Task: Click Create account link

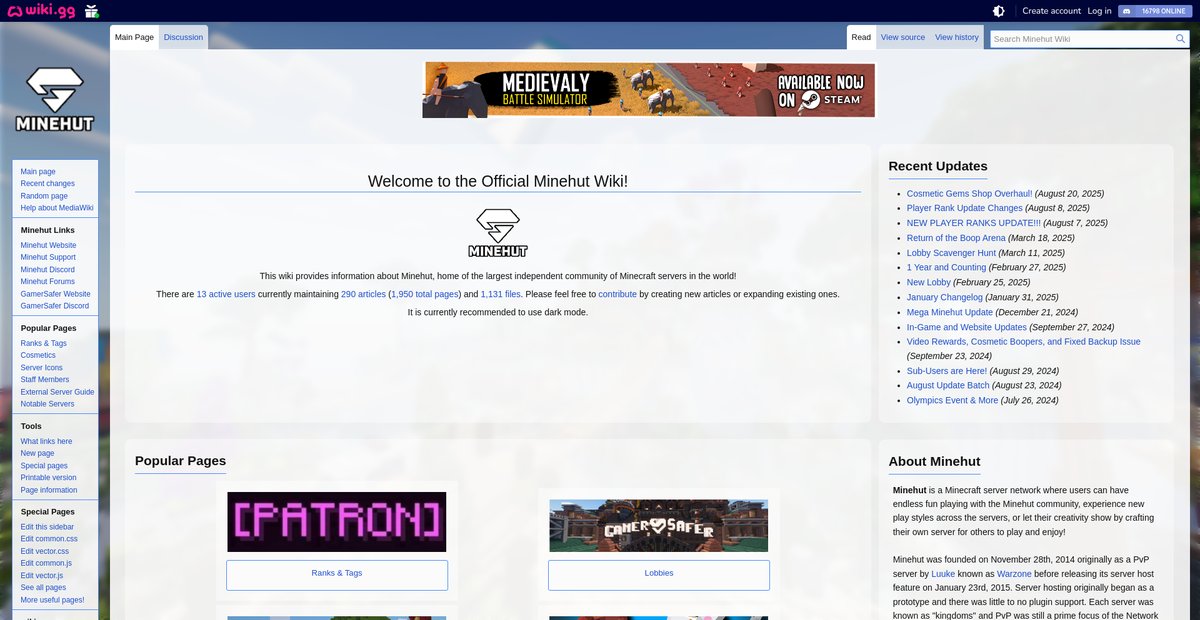Action: (x=1051, y=11)
